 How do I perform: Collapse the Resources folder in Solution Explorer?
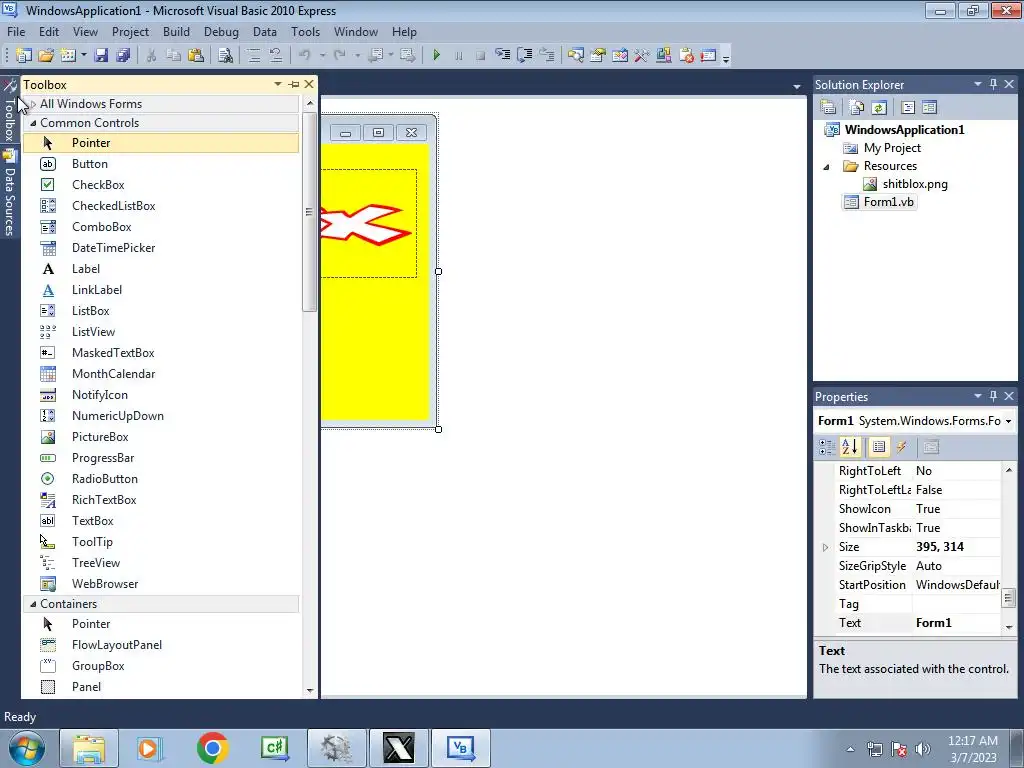point(826,167)
